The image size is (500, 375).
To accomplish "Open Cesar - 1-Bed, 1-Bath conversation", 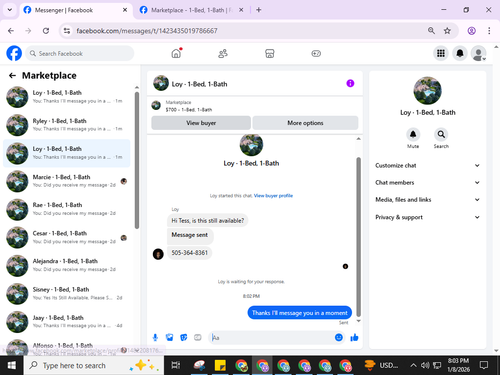I will click(67, 237).
